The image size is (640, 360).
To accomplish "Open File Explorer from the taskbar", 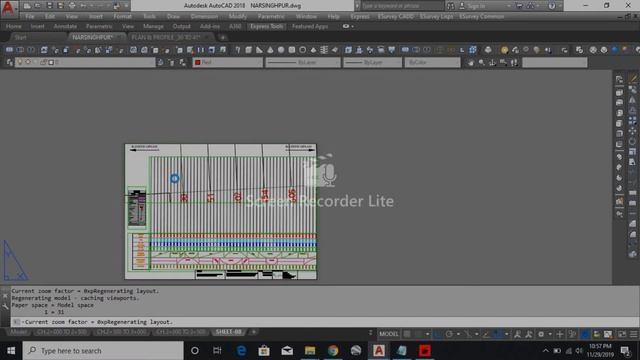I will click(310, 351).
